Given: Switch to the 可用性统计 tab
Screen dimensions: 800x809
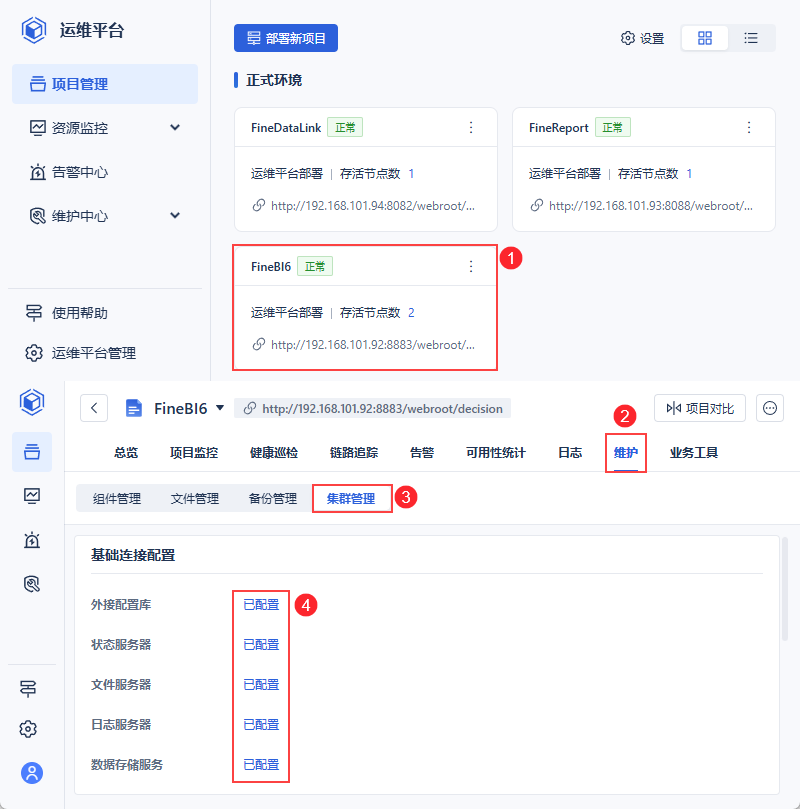Looking at the screenshot, I should (496, 452).
